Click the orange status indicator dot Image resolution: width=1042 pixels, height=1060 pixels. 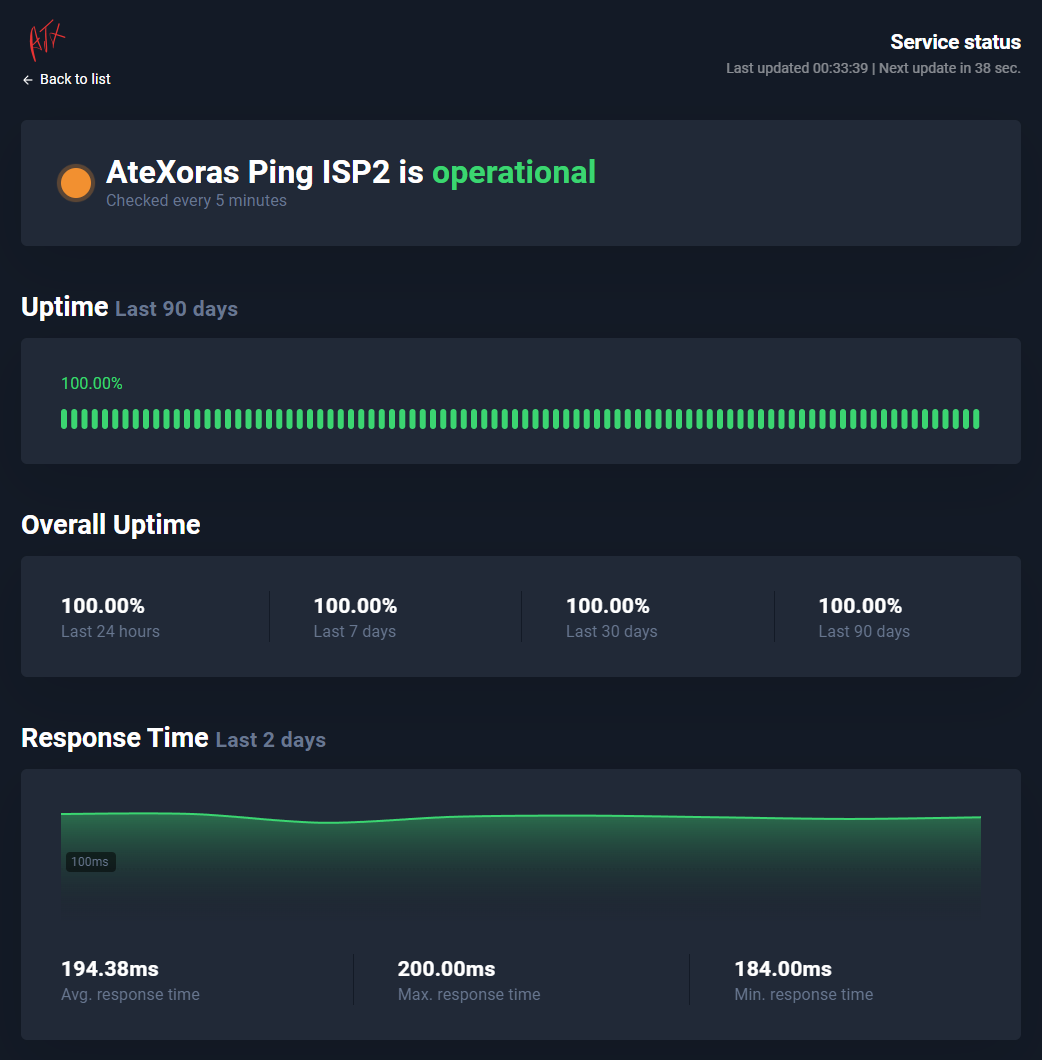pyautogui.click(x=76, y=183)
